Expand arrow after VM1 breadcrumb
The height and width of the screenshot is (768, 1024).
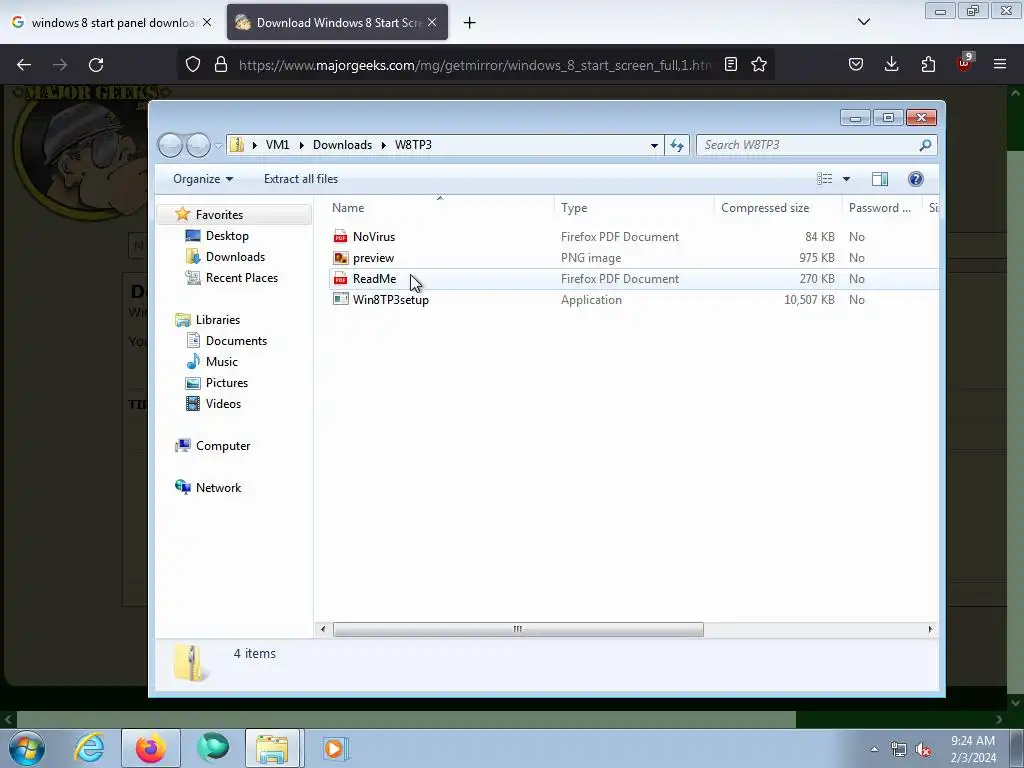tap(302, 145)
